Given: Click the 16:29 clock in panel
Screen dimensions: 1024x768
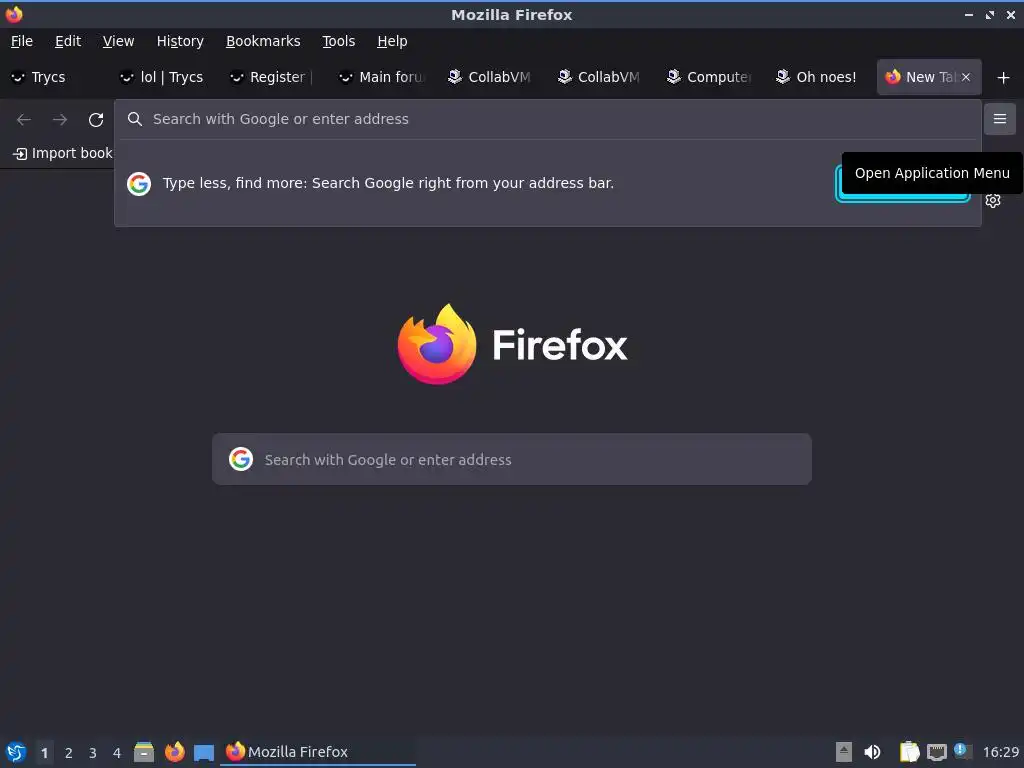Looking at the screenshot, I should 1000,752.
